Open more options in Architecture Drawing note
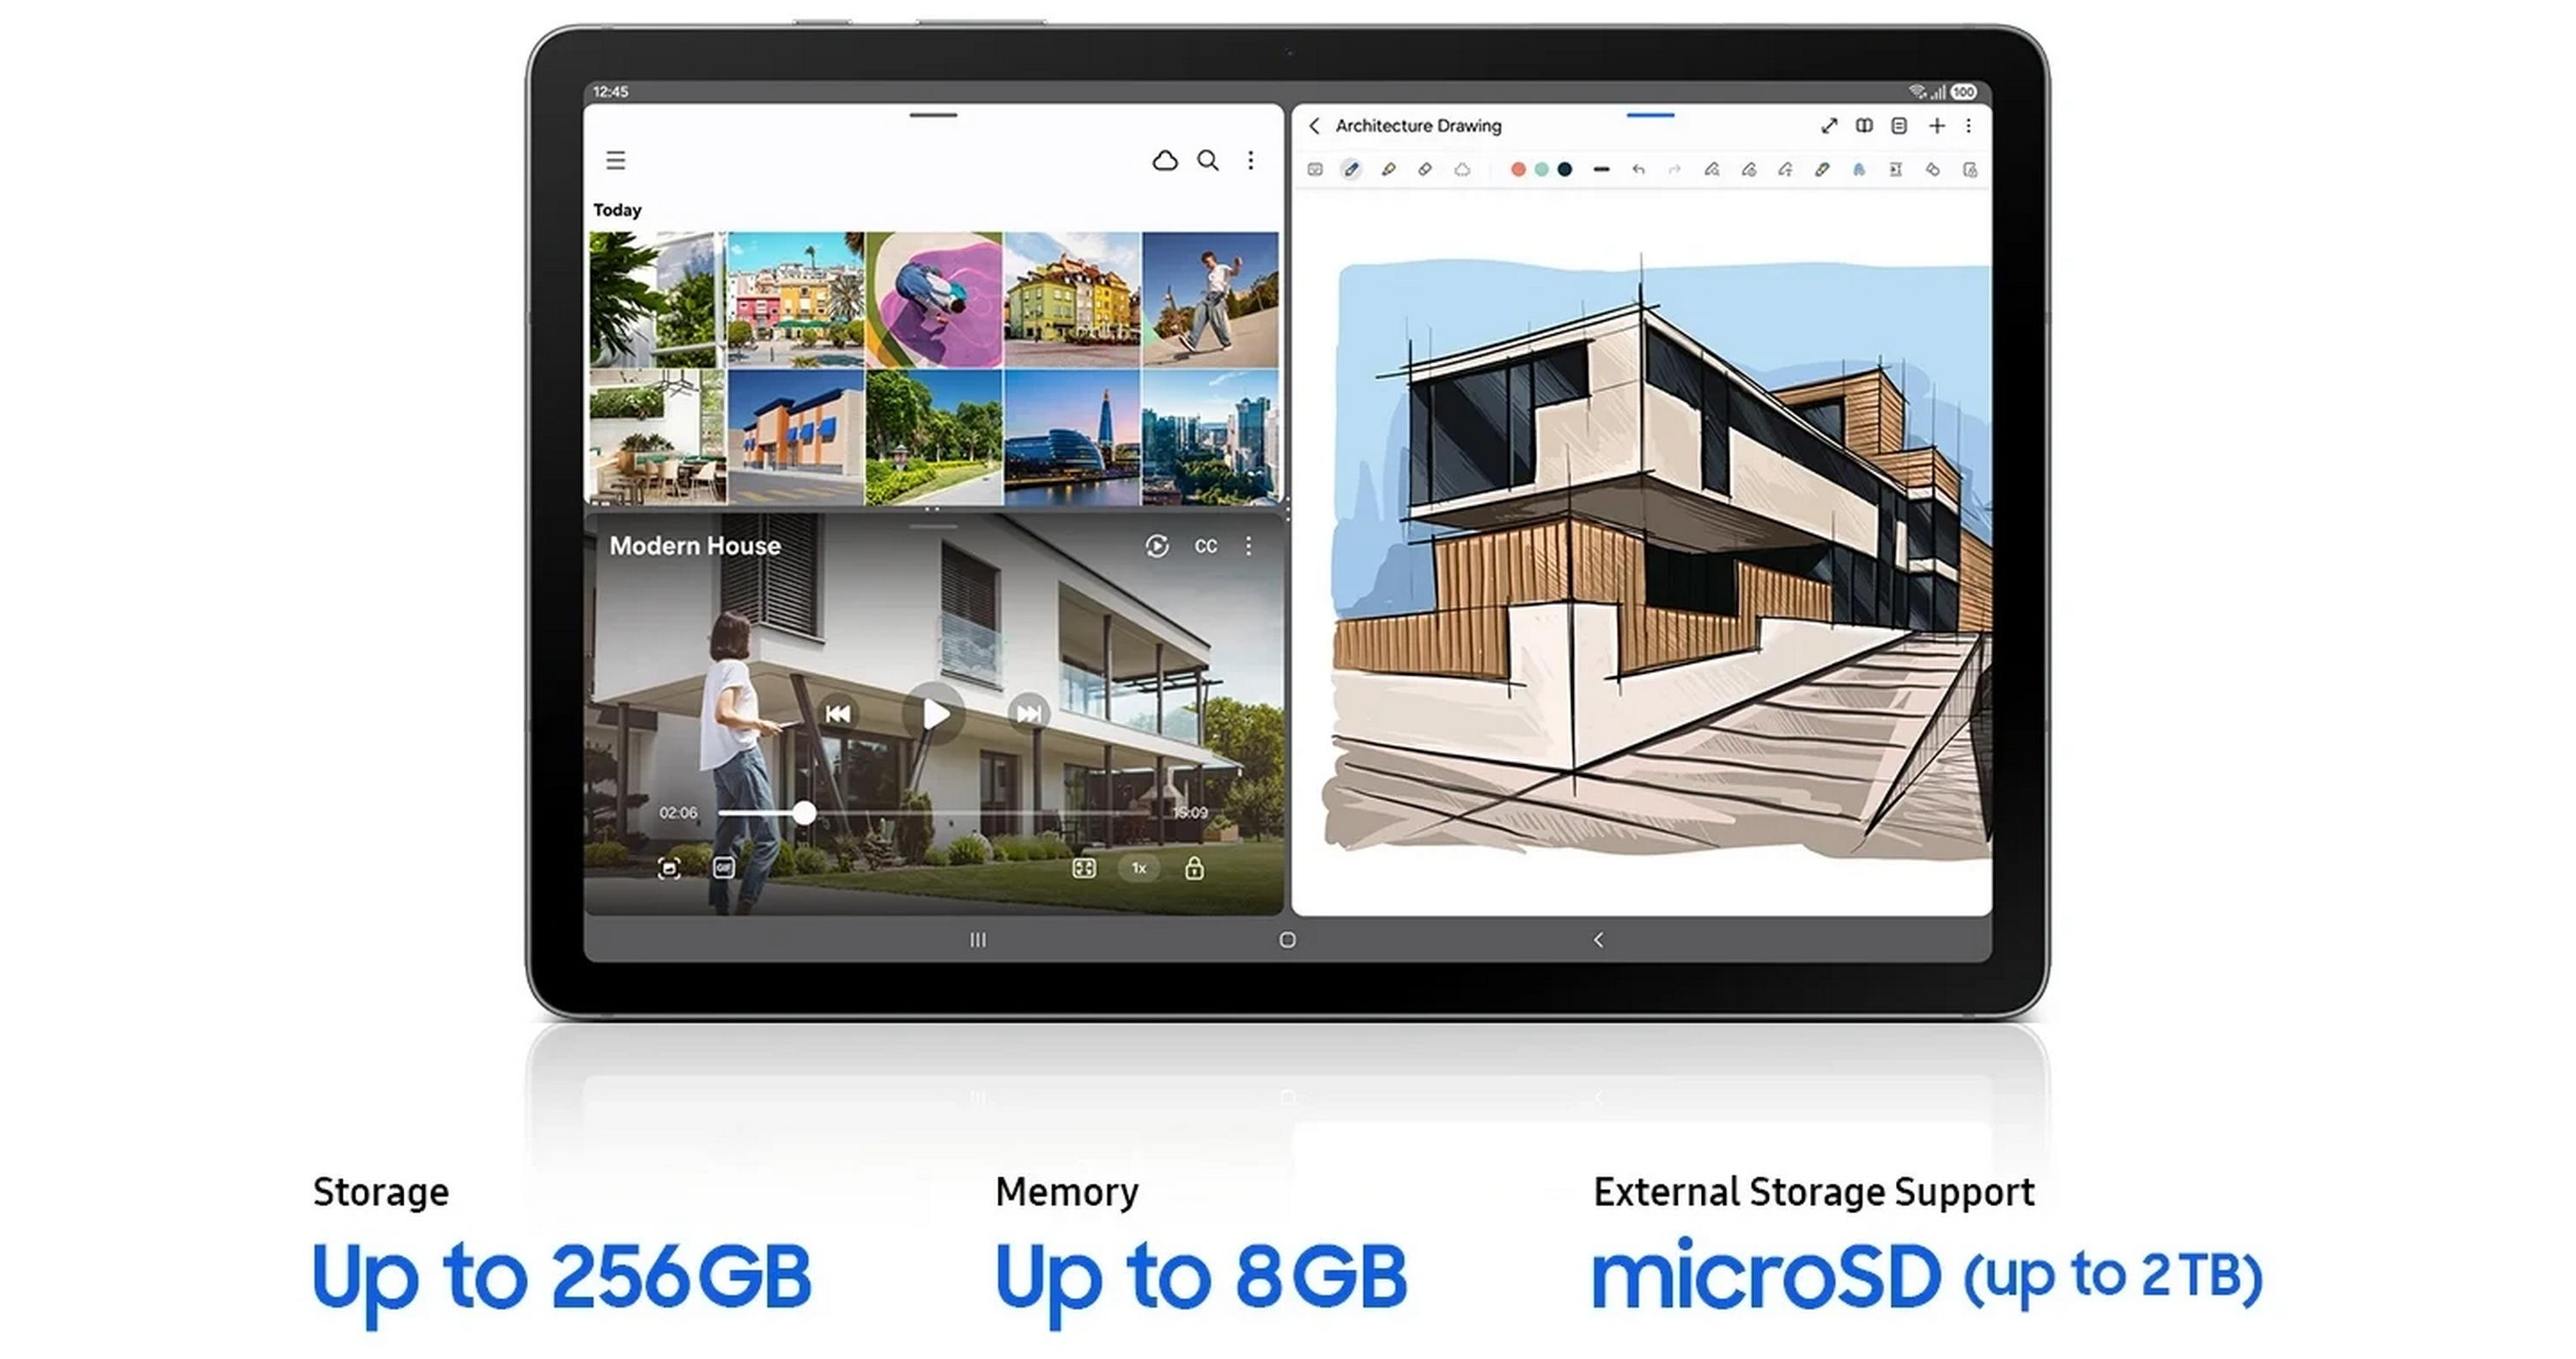2576x1359 pixels. click(x=1969, y=126)
